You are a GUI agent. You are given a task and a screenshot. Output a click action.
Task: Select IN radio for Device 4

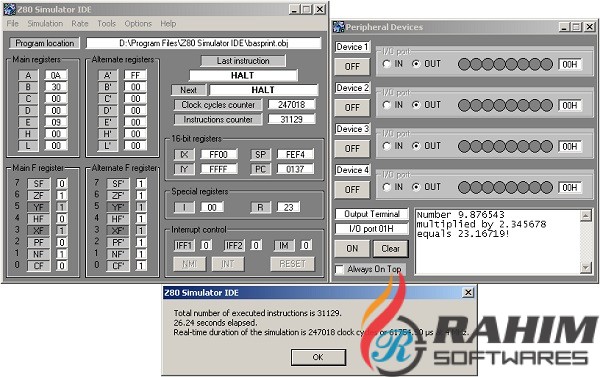[387, 187]
